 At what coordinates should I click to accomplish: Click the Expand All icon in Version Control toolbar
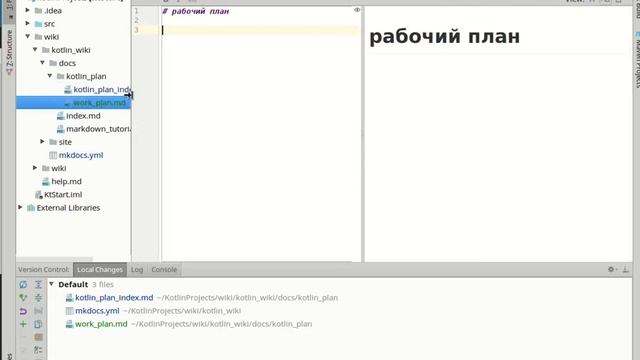point(38,284)
